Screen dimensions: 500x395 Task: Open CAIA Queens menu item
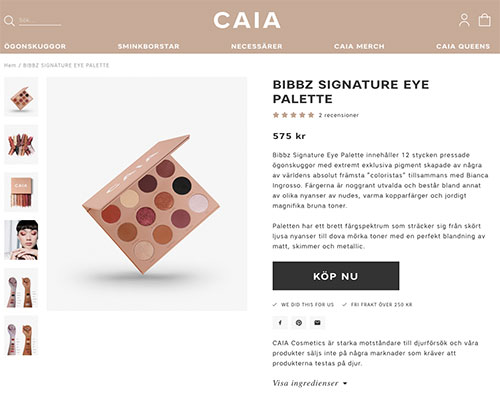pyautogui.click(x=463, y=46)
